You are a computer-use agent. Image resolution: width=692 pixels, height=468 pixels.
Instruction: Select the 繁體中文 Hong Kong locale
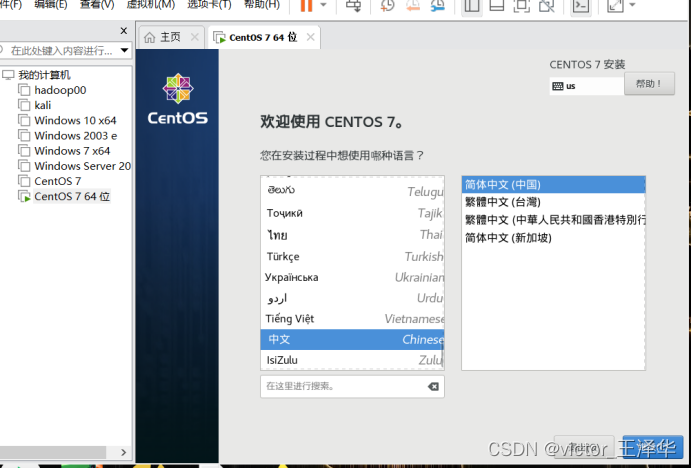pyautogui.click(x=553, y=220)
